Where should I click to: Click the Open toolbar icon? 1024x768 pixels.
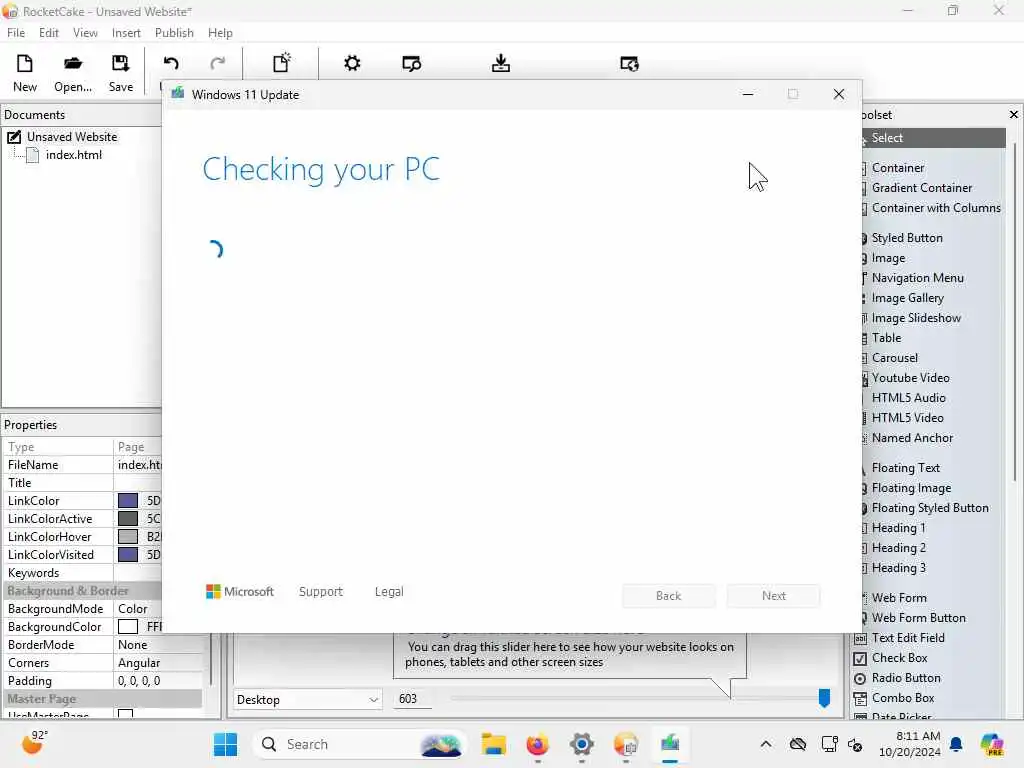pos(72,63)
